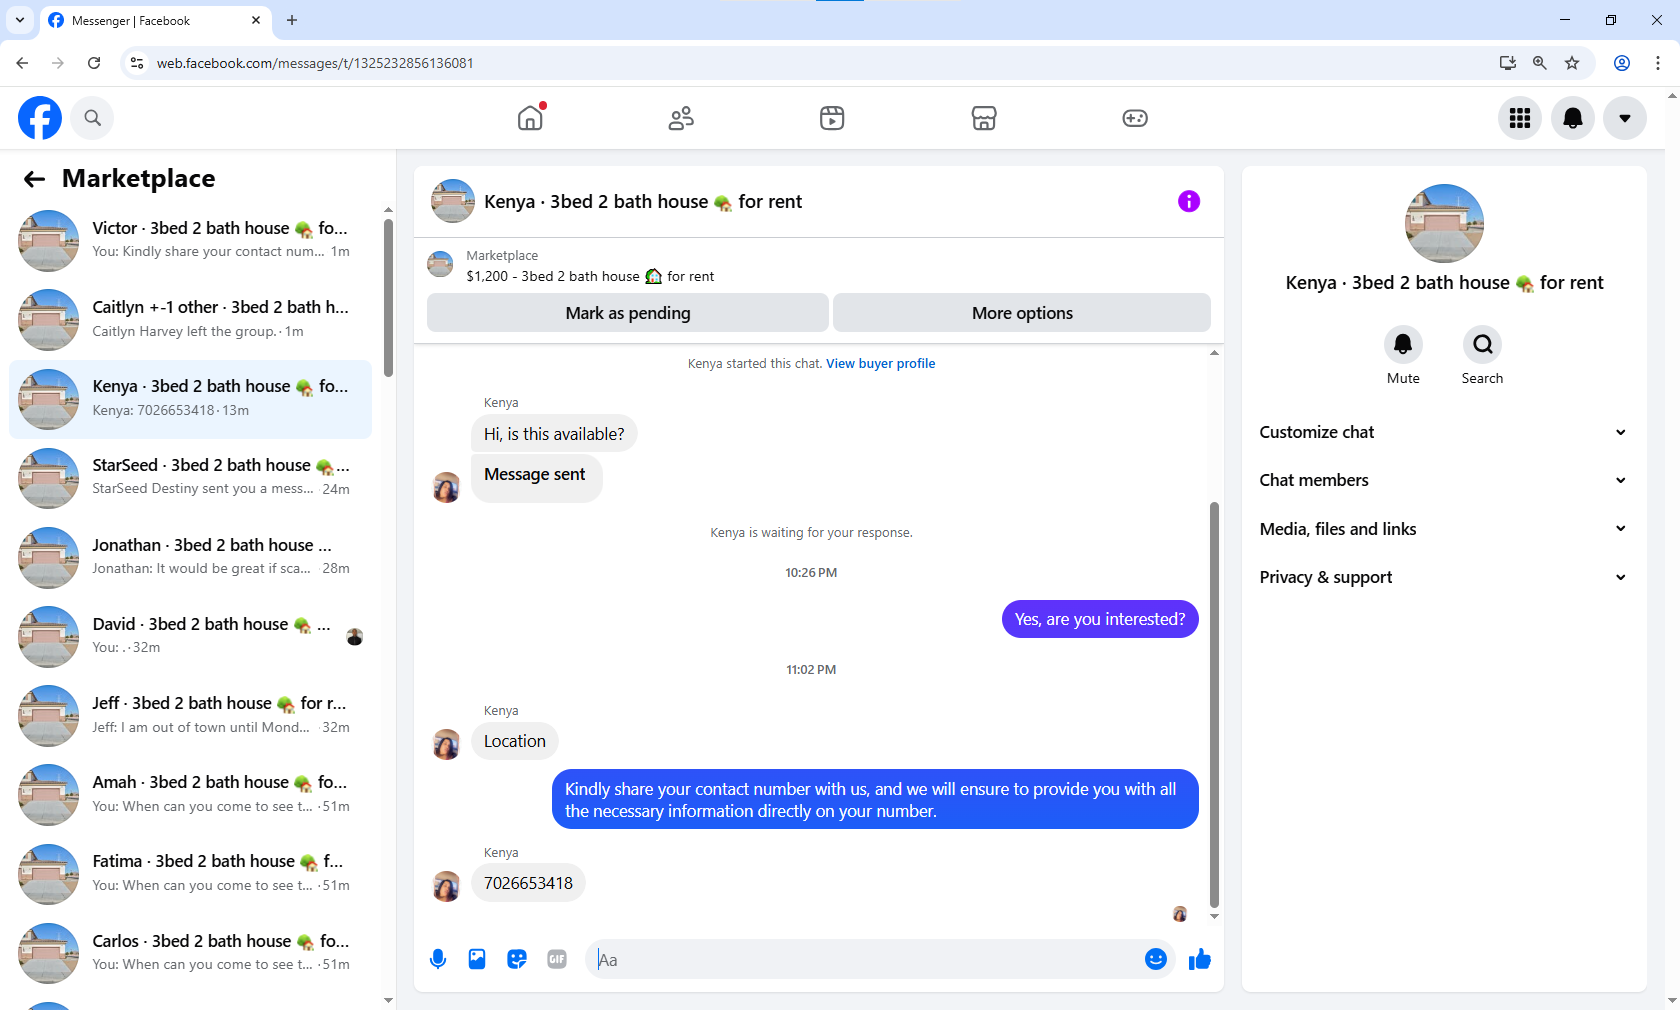Open a new browser tab

tap(292, 20)
